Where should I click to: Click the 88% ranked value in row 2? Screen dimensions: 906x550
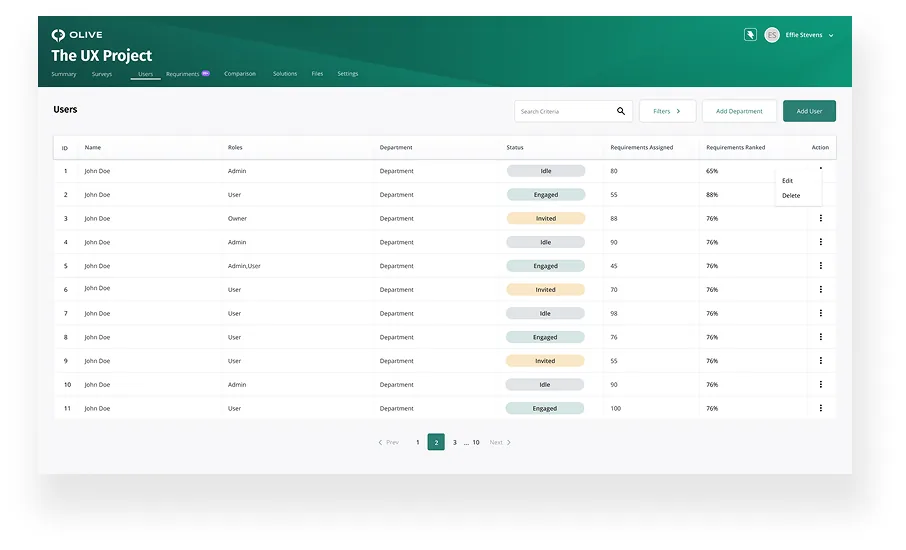click(712, 195)
